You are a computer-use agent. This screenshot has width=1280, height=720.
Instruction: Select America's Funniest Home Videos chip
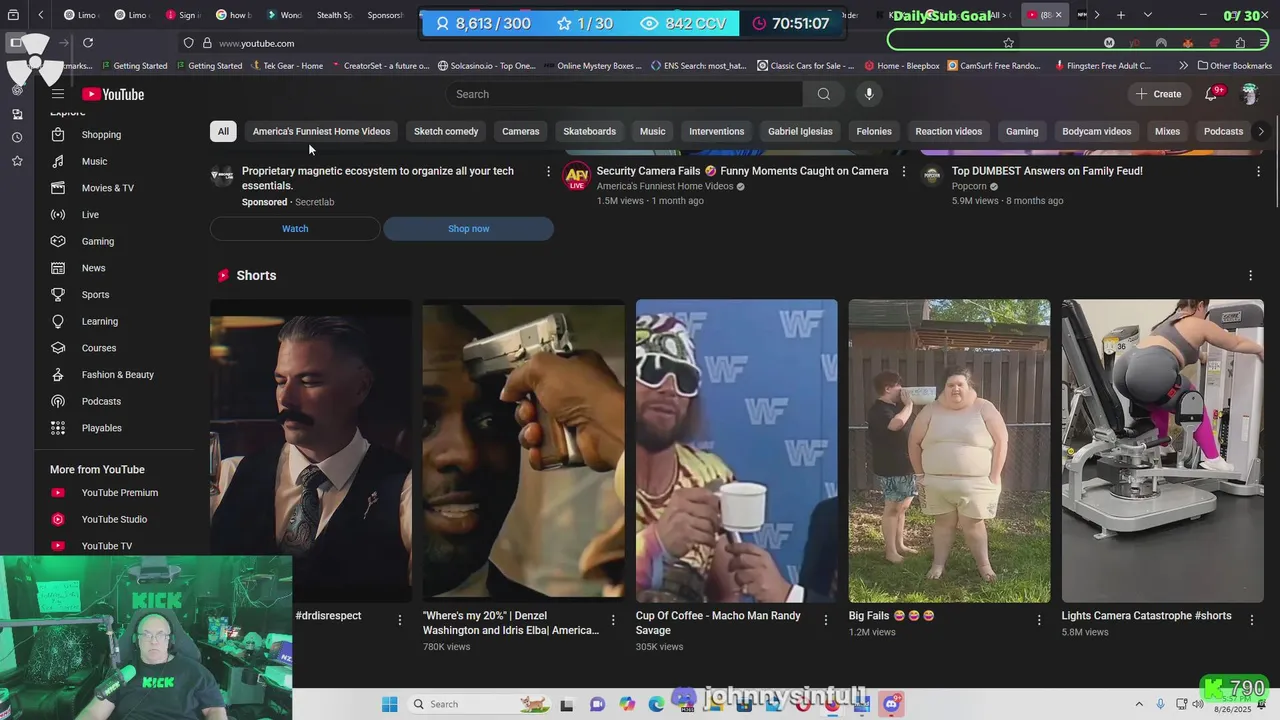click(x=321, y=131)
